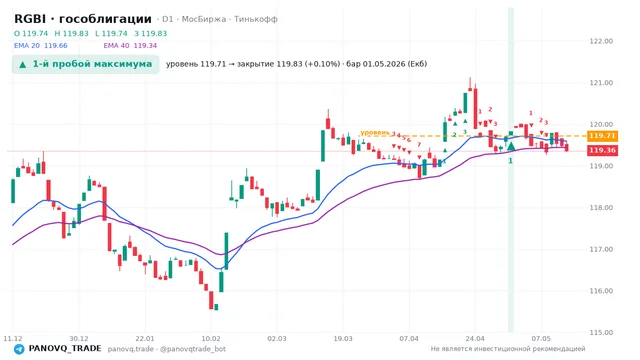Click the '115.00' price axis label

[x=601, y=333]
